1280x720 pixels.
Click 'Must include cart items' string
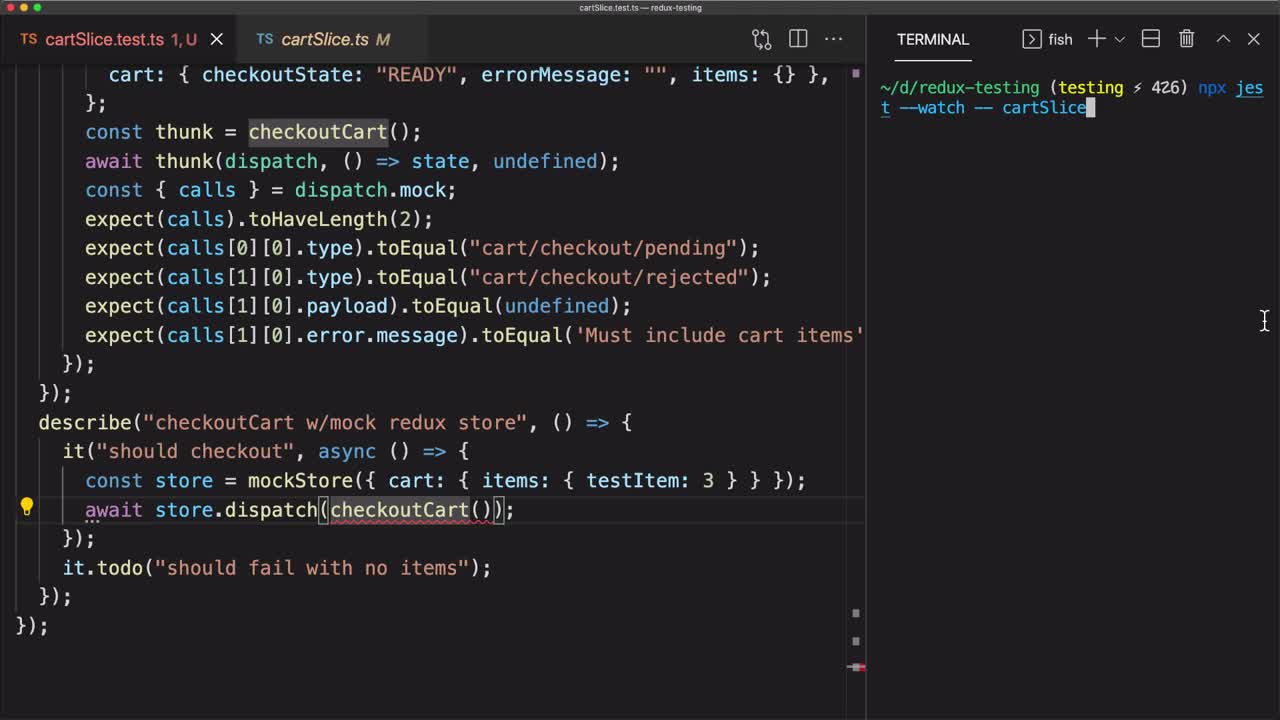click(x=720, y=335)
